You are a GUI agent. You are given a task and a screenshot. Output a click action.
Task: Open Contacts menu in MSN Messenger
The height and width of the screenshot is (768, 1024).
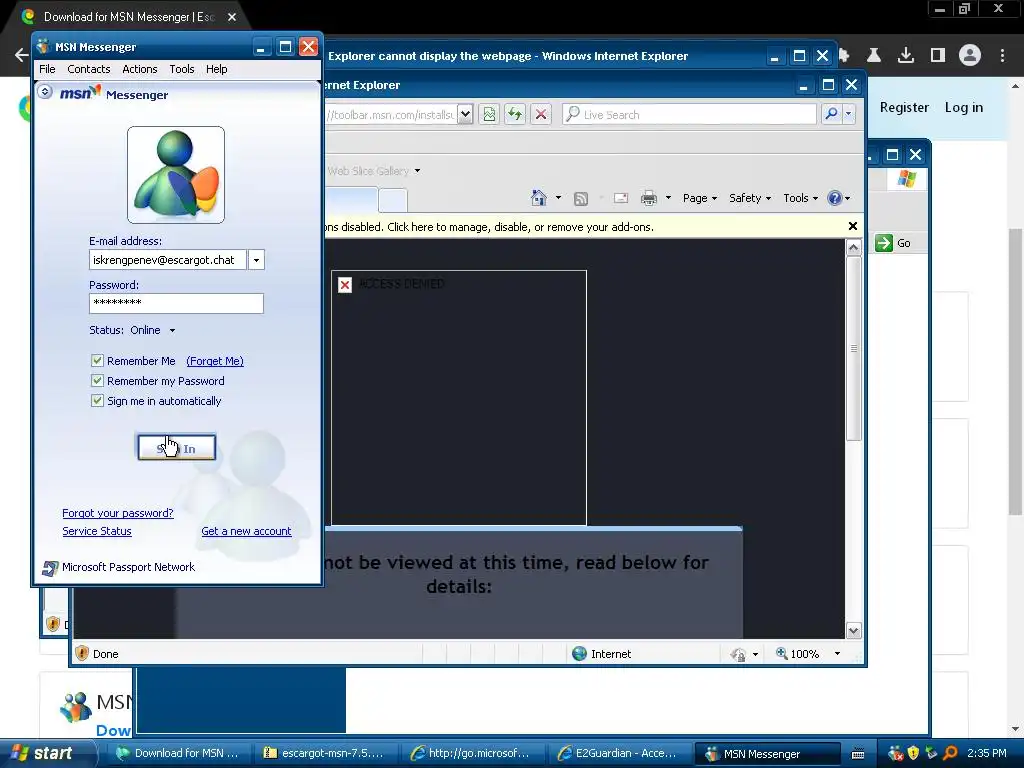(x=89, y=69)
